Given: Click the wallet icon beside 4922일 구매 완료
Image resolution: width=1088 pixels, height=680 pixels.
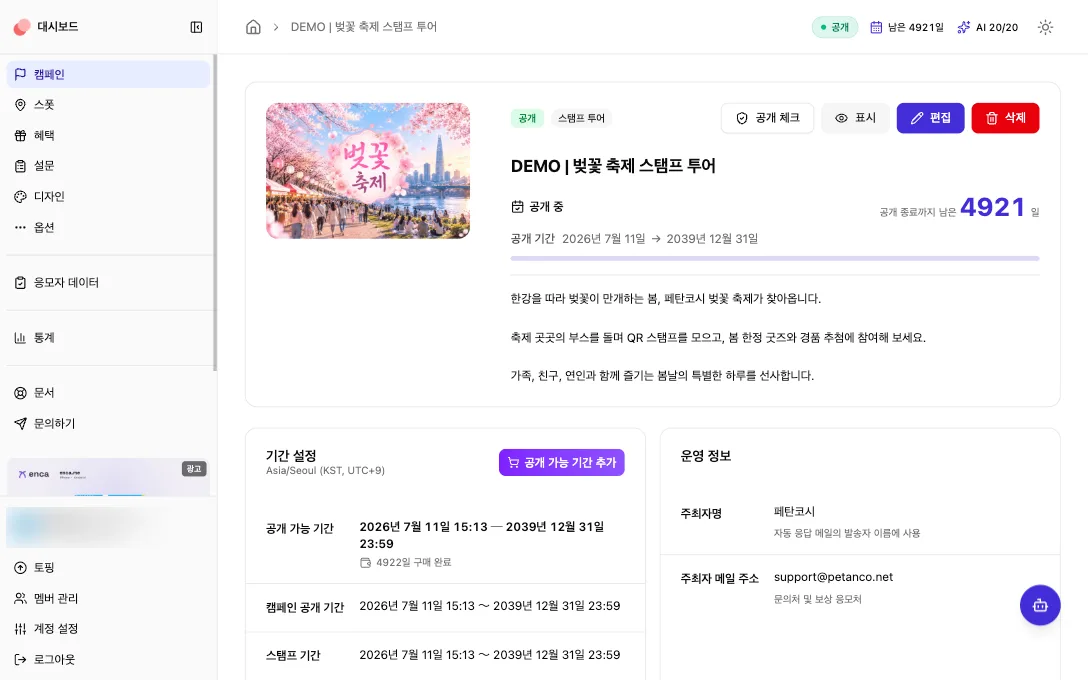Looking at the screenshot, I should [366, 563].
